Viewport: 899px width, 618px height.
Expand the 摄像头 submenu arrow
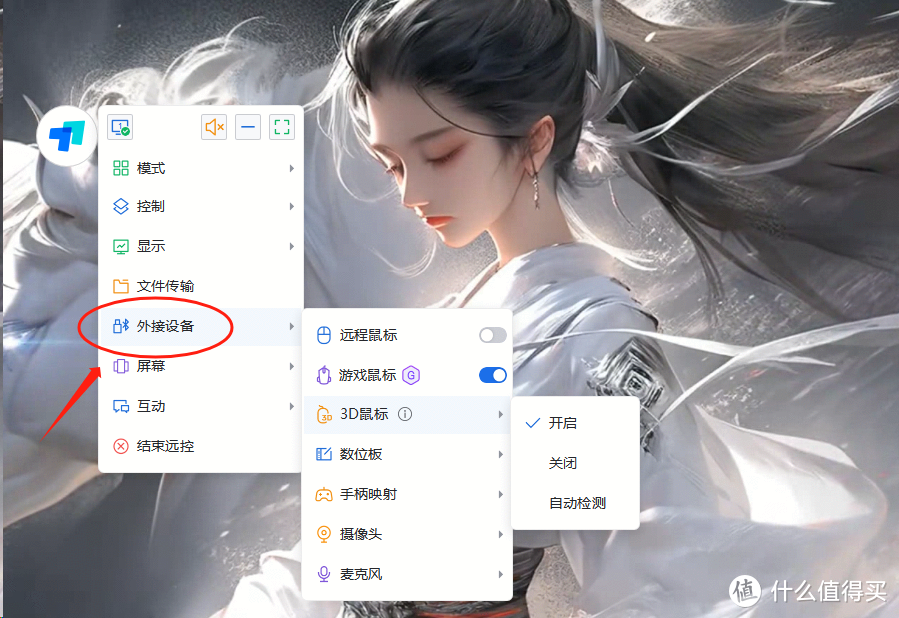click(501, 534)
